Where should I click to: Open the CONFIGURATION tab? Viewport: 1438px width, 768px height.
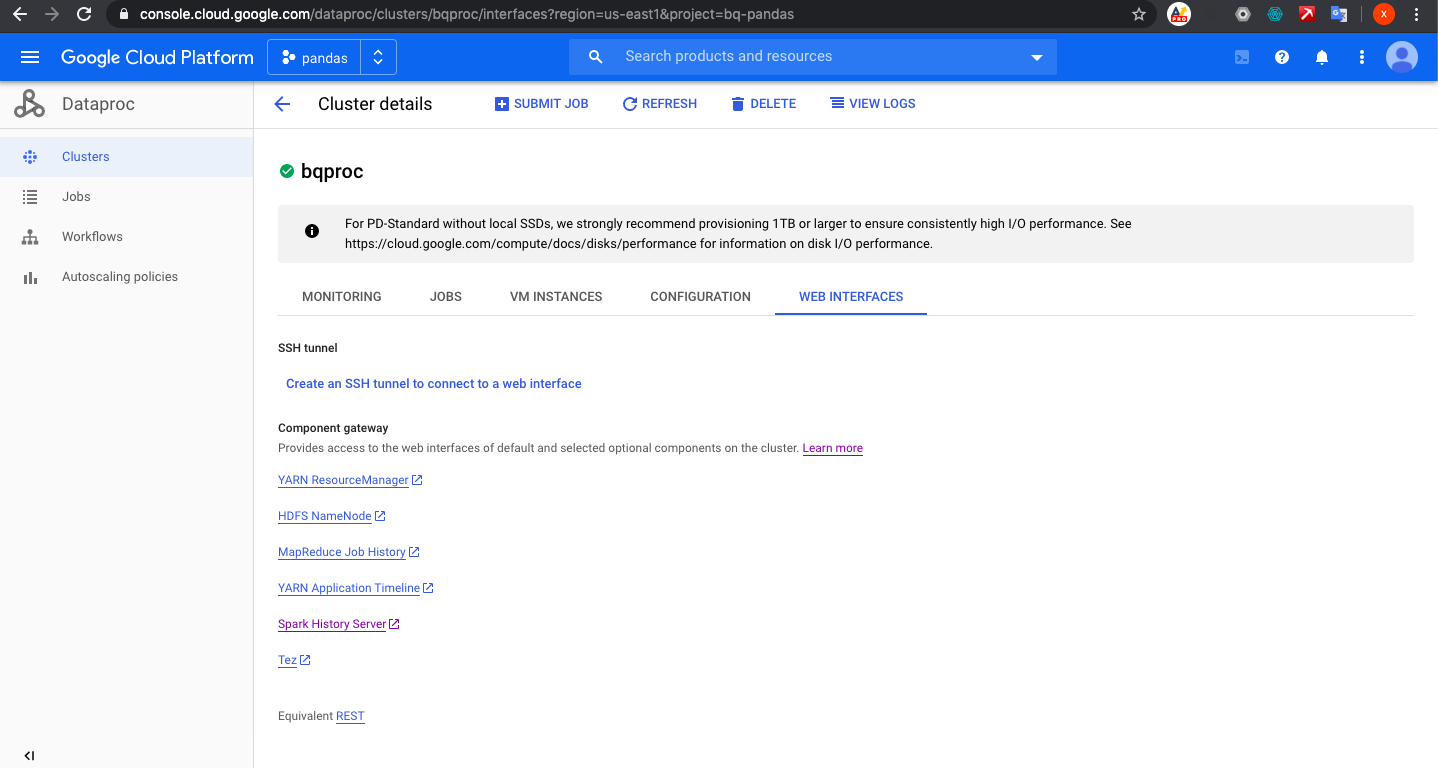700,297
